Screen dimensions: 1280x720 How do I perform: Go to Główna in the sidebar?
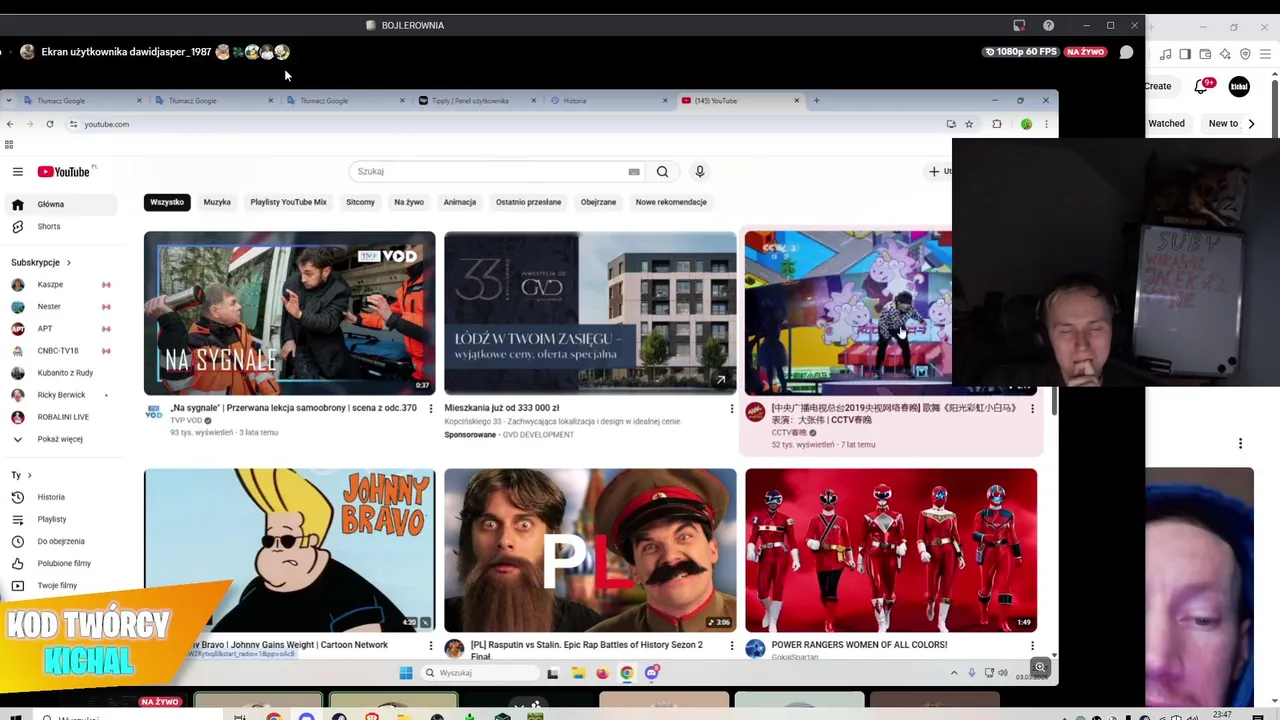click(60, 204)
